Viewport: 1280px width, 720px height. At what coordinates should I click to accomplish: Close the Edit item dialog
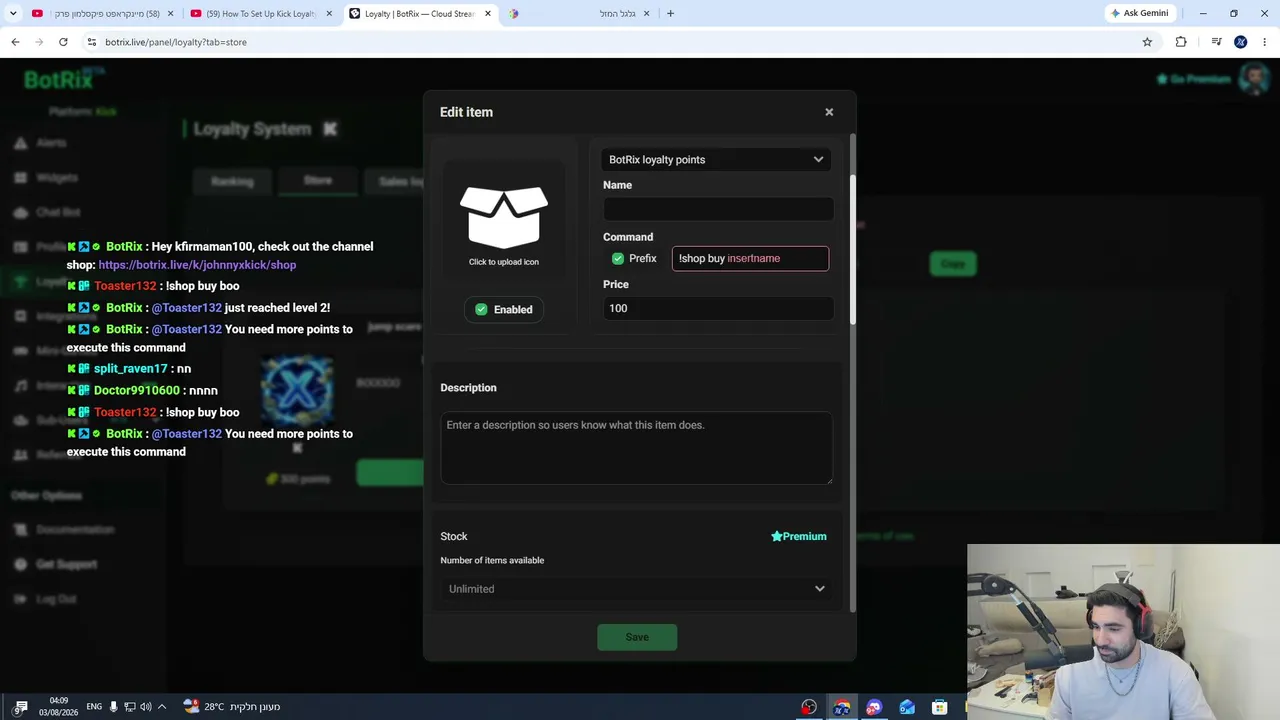click(x=829, y=112)
